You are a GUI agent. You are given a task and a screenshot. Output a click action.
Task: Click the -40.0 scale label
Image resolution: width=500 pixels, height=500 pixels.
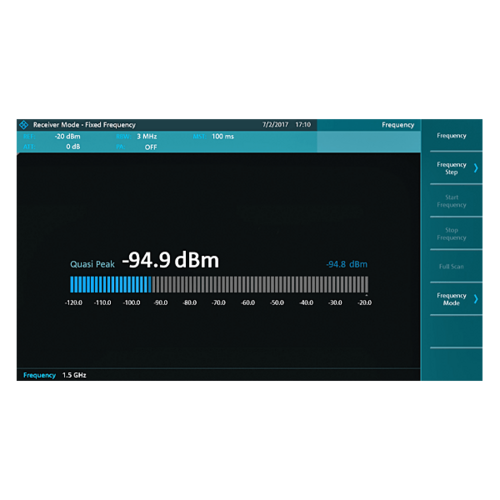[306, 303]
